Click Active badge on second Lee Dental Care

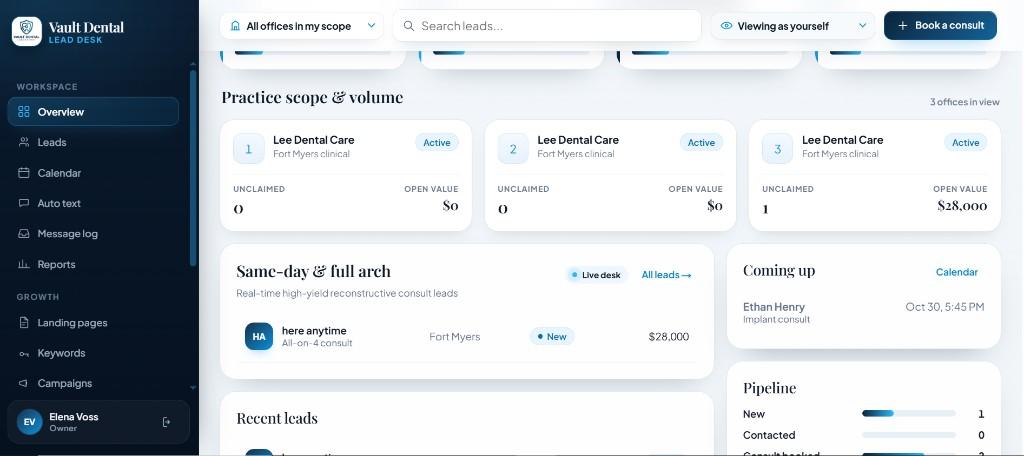click(x=701, y=142)
